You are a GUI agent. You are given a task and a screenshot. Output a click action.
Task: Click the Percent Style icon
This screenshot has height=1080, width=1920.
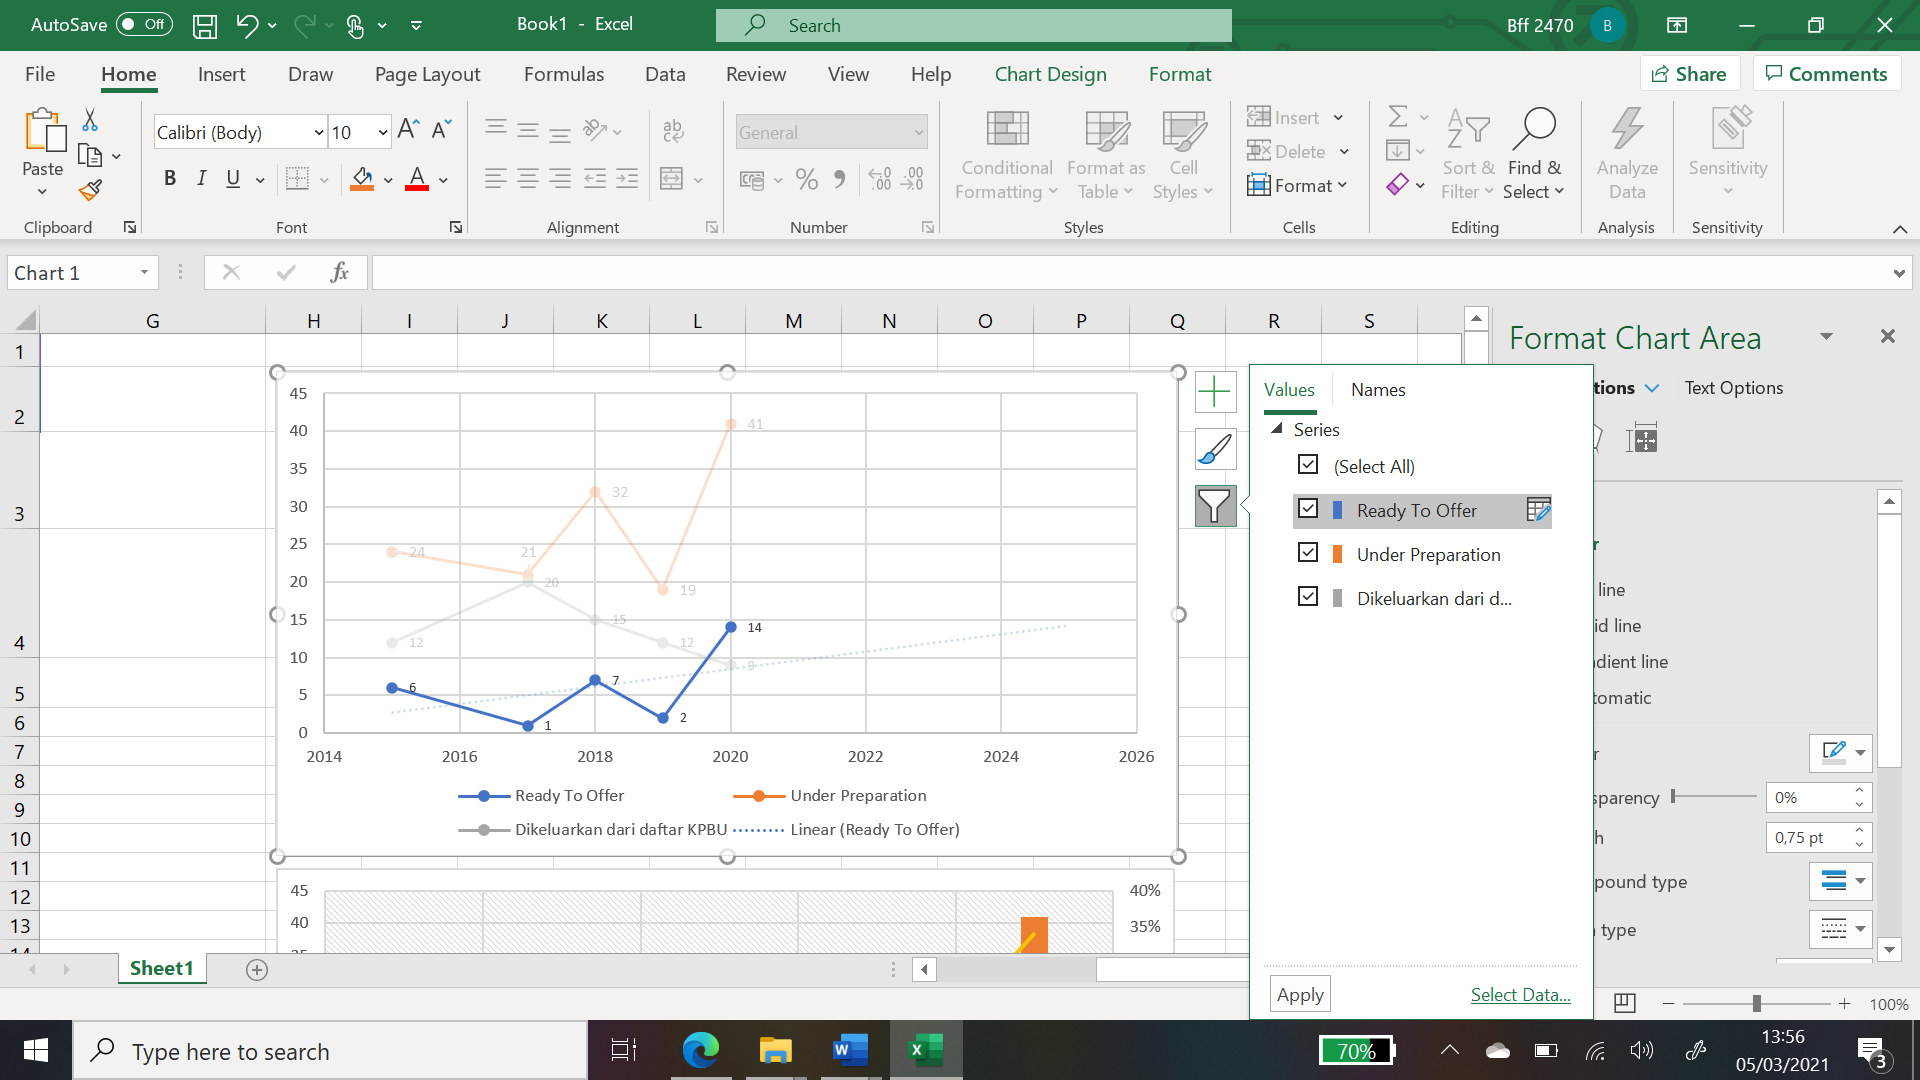pyautogui.click(x=807, y=179)
